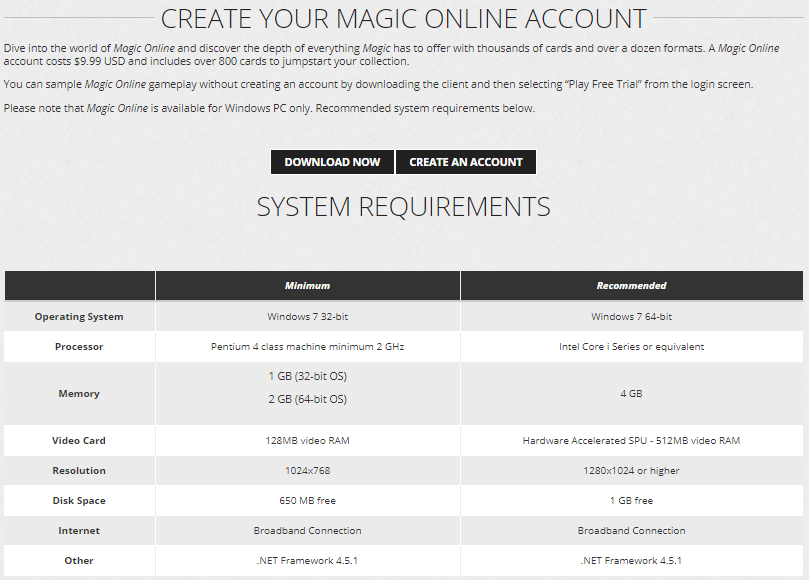This screenshot has width=809, height=580.
Task: Click the Minimum column header
Action: (x=308, y=285)
